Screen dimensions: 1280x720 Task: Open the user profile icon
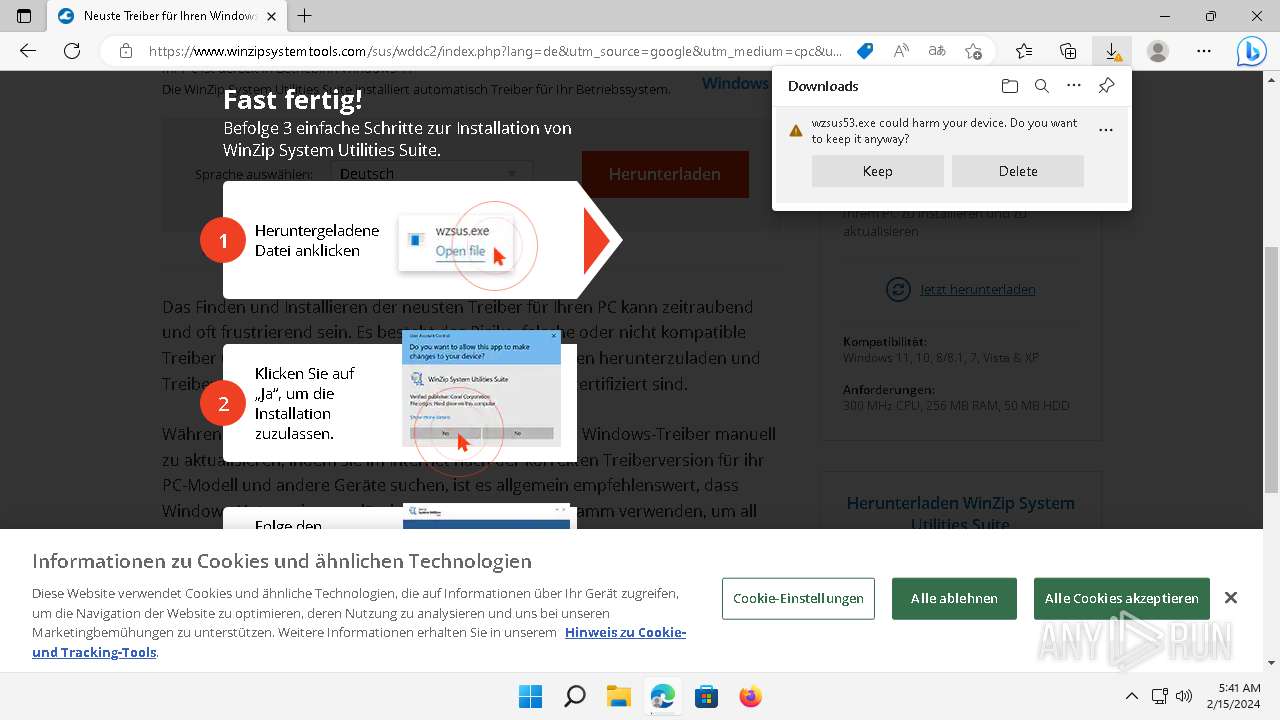(x=1157, y=51)
